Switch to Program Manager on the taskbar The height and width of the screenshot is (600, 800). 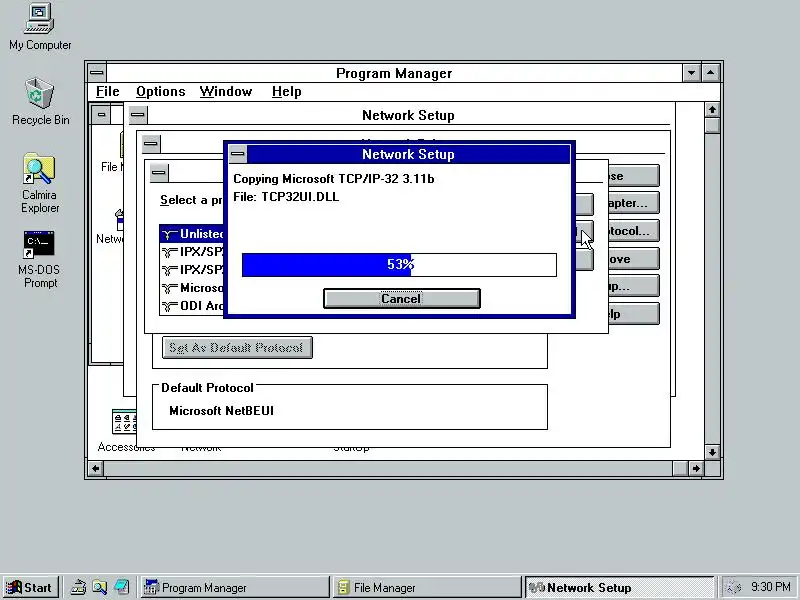[235, 587]
